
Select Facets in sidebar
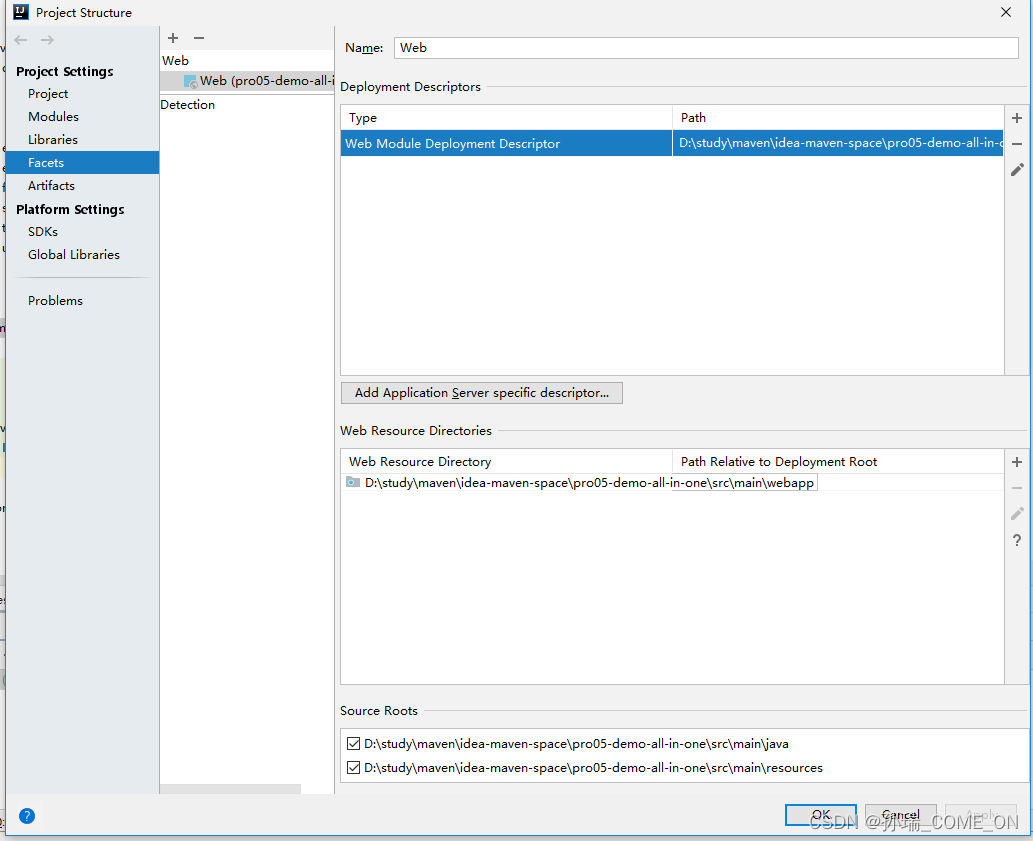pos(82,163)
